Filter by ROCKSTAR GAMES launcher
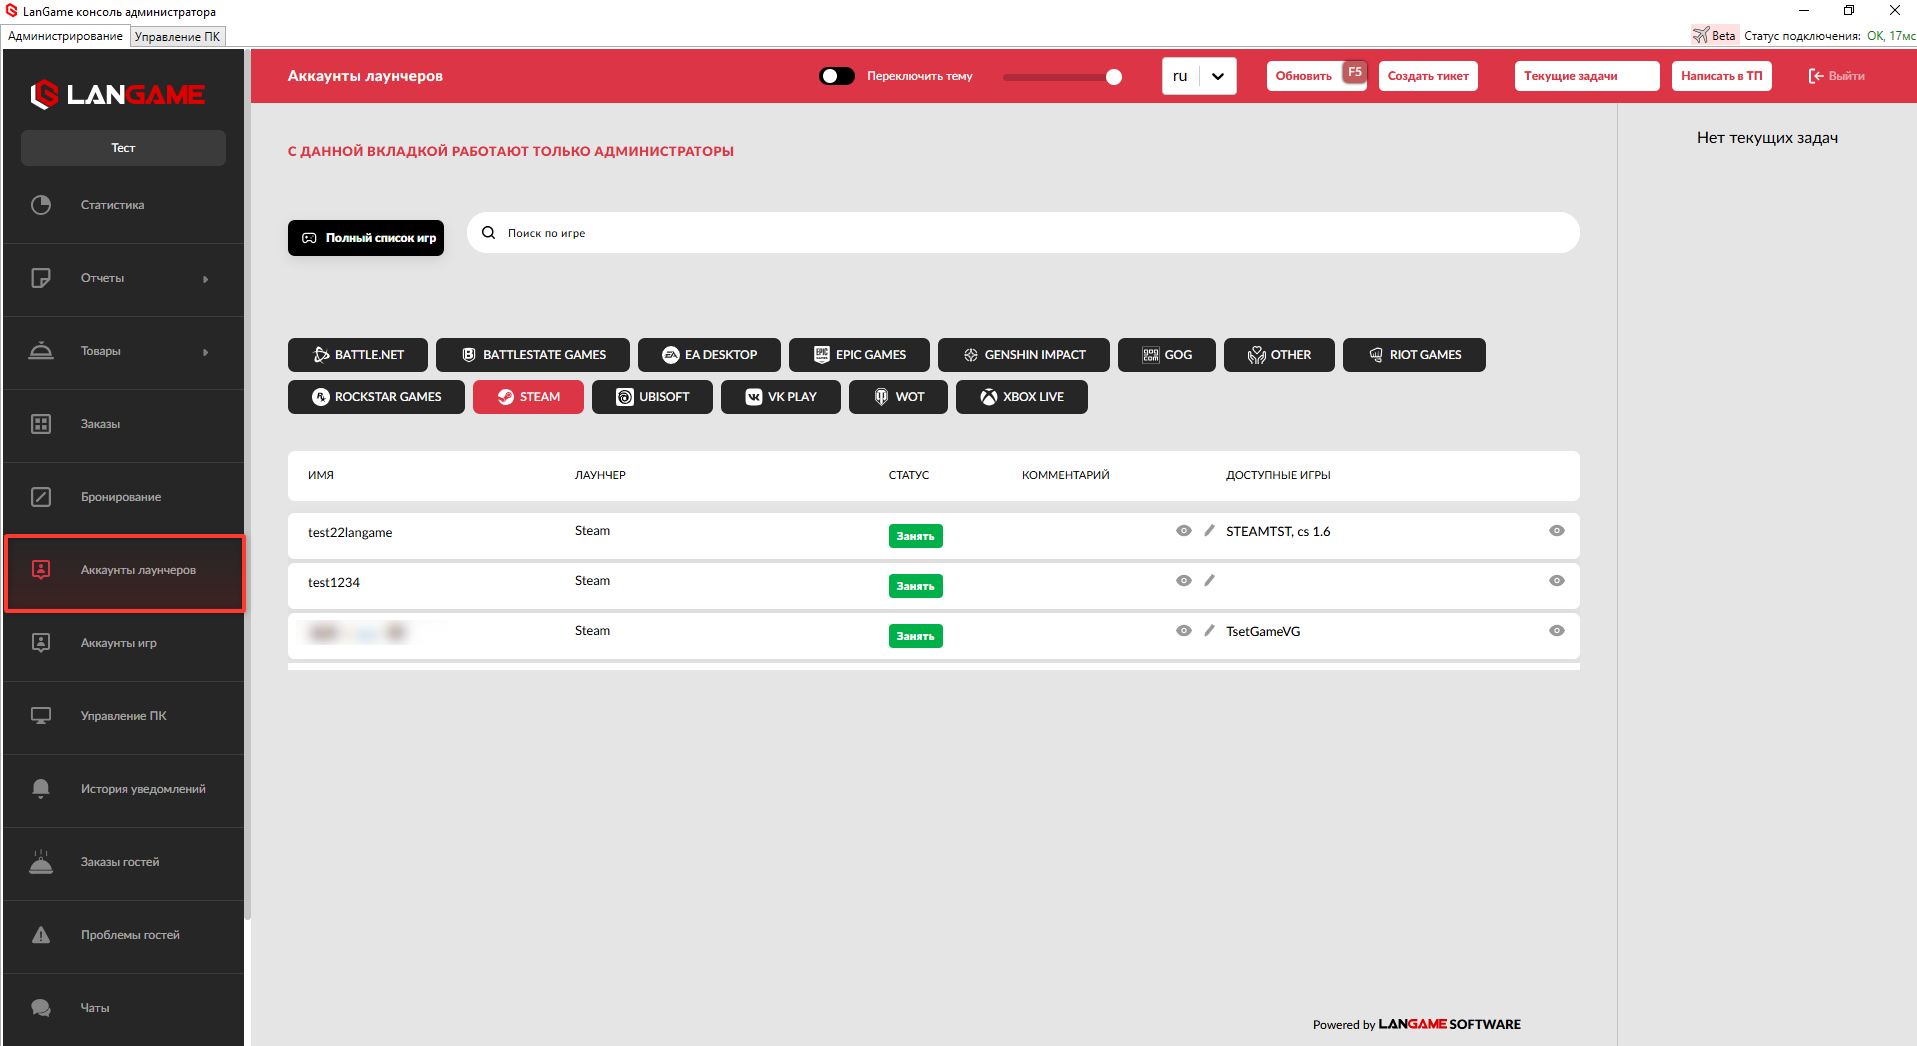1917x1046 pixels. pyautogui.click(x=376, y=397)
